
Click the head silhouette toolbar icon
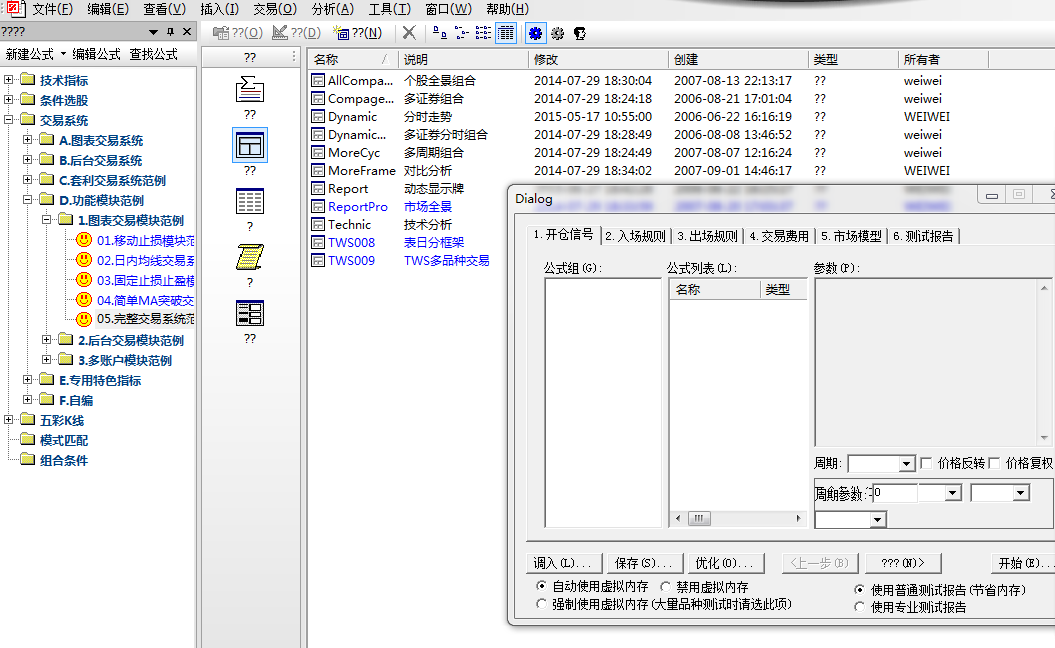pos(579,33)
